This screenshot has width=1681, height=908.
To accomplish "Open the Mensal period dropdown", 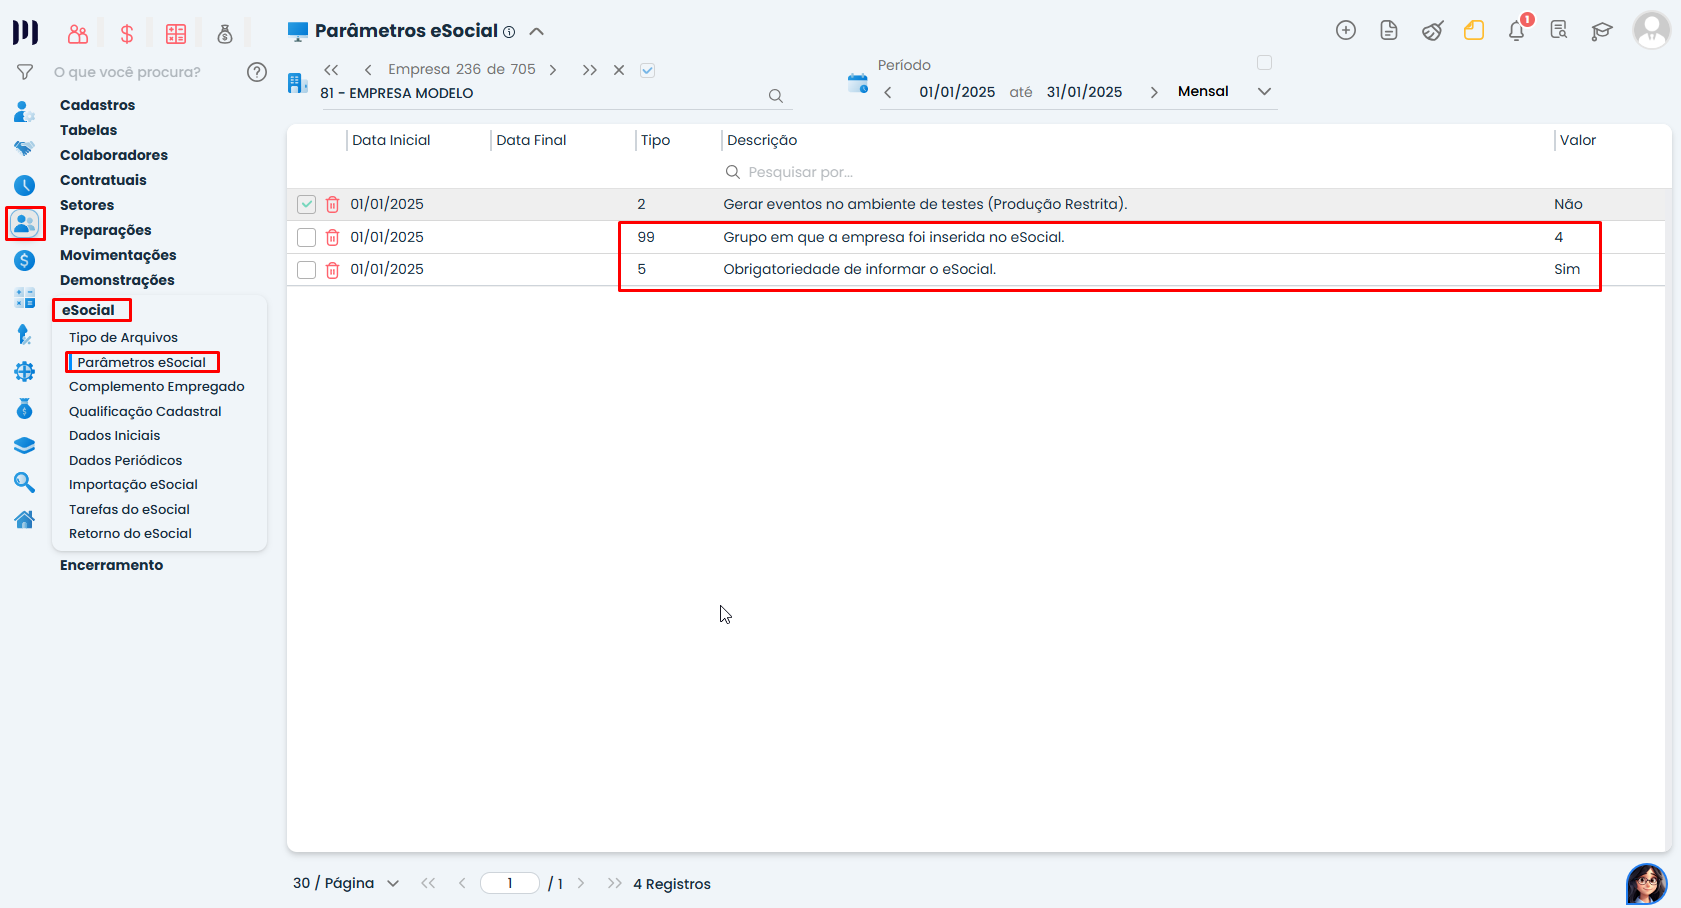I will click(1264, 91).
